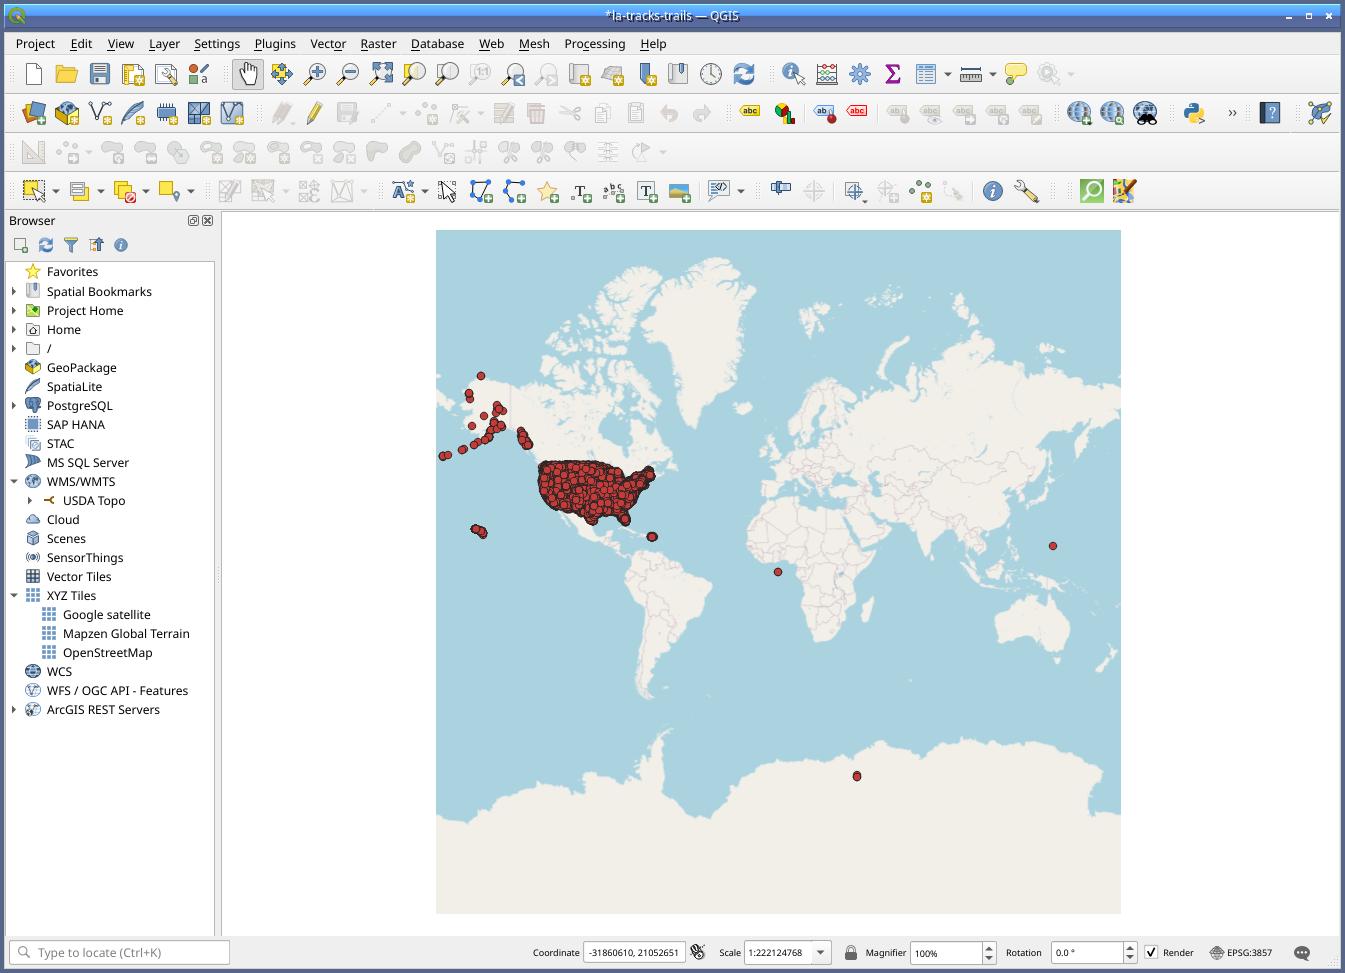Click the Open Project folder icon
This screenshot has height=973, width=1345.
pos(66,74)
